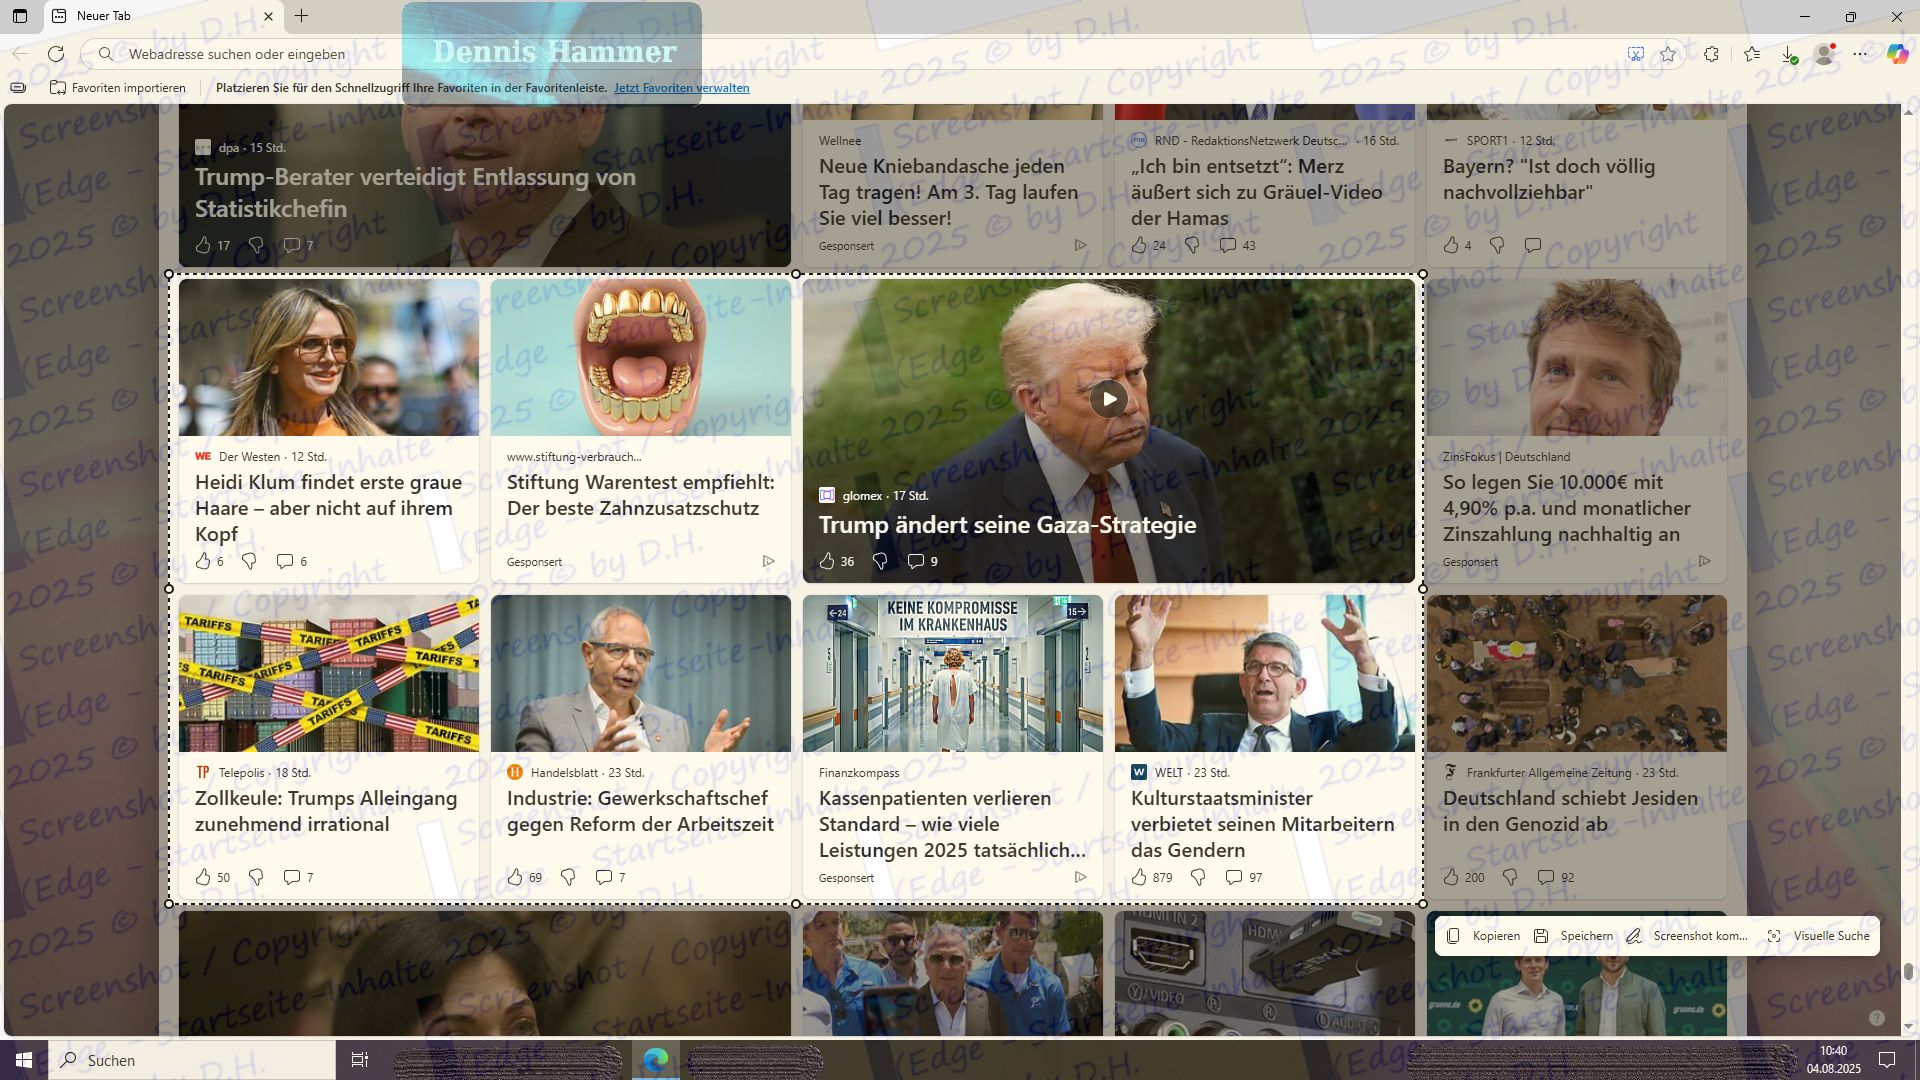The width and height of the screenshot is (1920, 1080).
Task: Open Windows Task View icon
Action: point(360,1060)
